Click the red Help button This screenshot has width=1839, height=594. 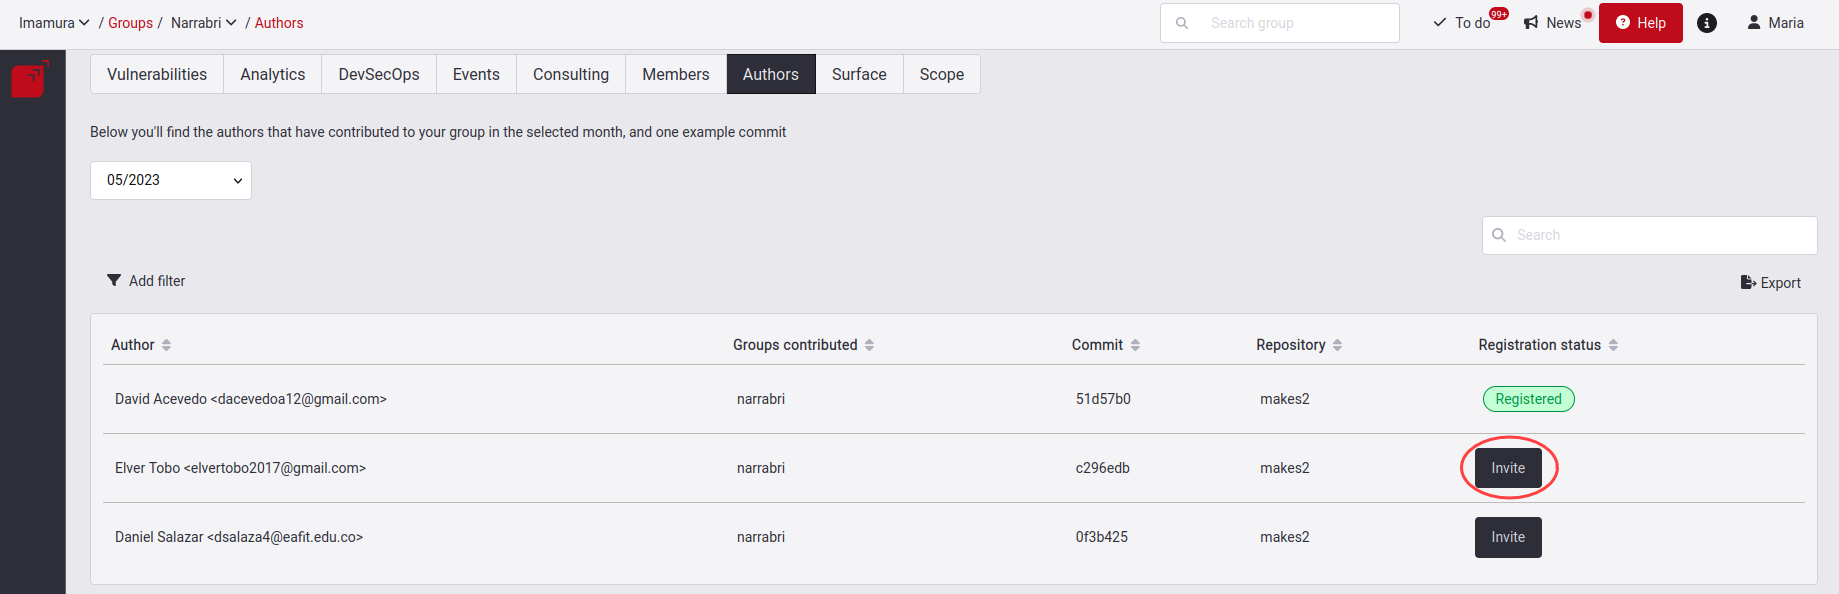(x=1641, y=23)
